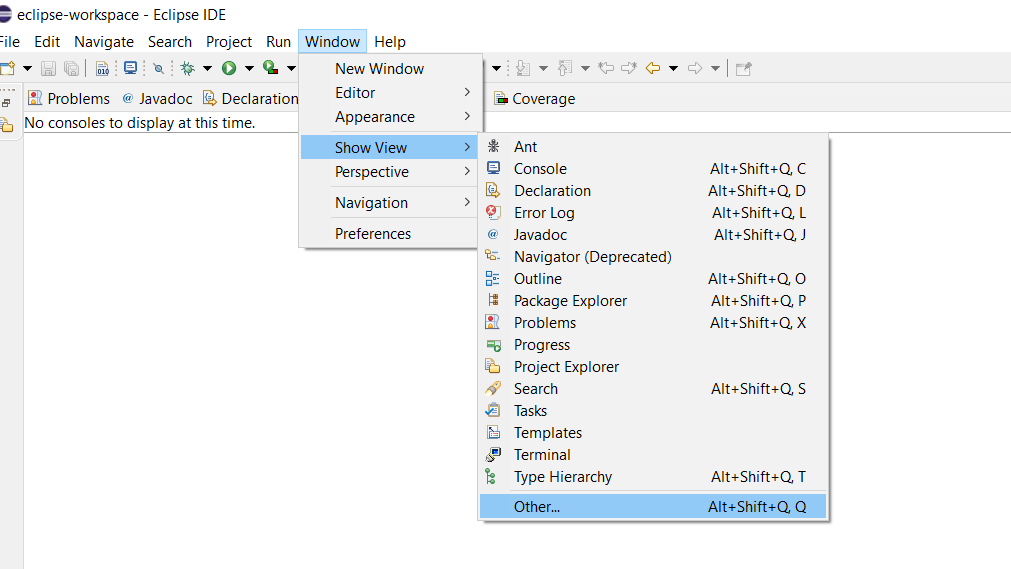Click the Coverage launch toolbar icon
This screenshot has width=1011, height=569.
point(271,68)
